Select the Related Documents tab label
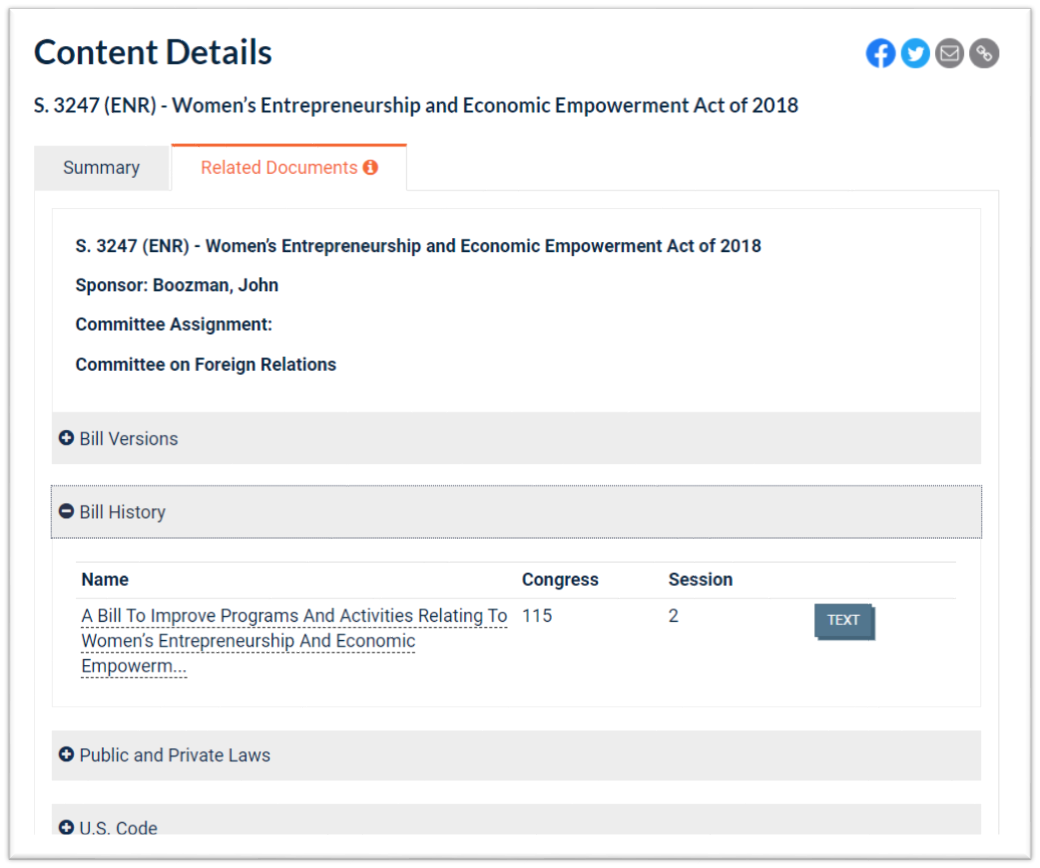This screenshot has height=868, width=1040. [279, 168]
